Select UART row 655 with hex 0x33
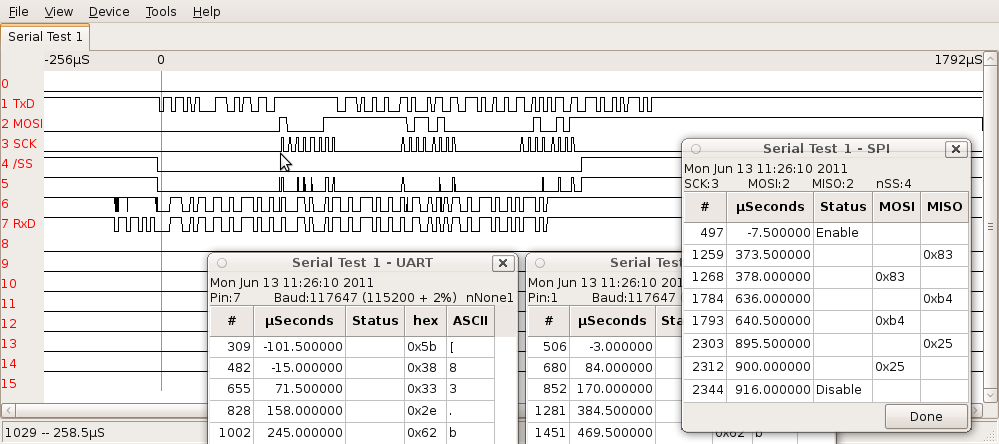Viewport: 999px width, 444px height. (x=352, y=390)
